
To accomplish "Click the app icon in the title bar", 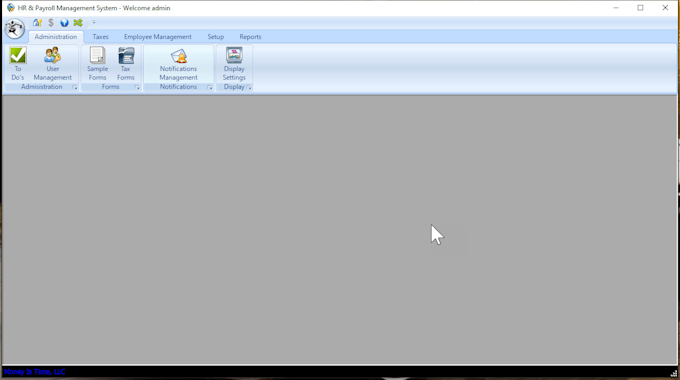I will pos(10,8).
